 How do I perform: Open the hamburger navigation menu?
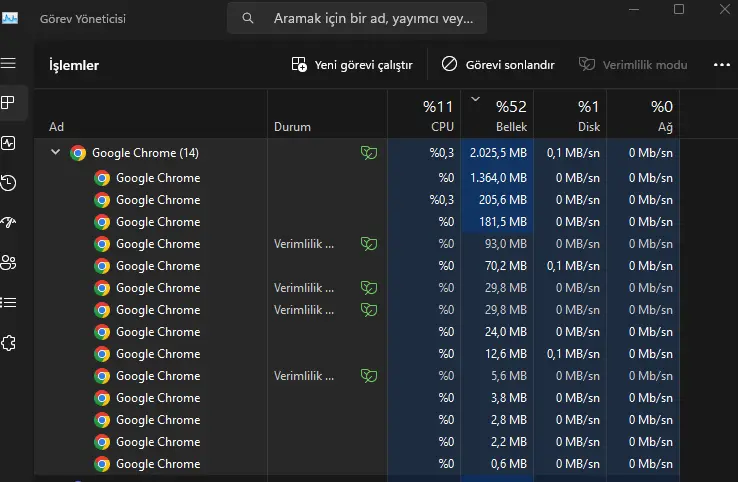coord(8,63)
